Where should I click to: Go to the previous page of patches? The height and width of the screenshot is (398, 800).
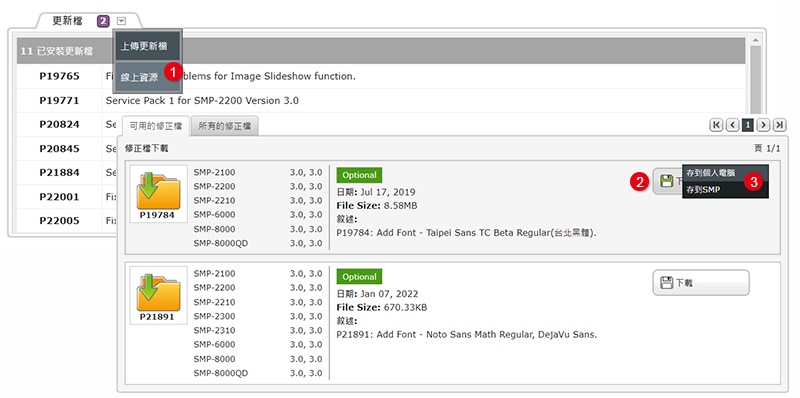(732, 125)
